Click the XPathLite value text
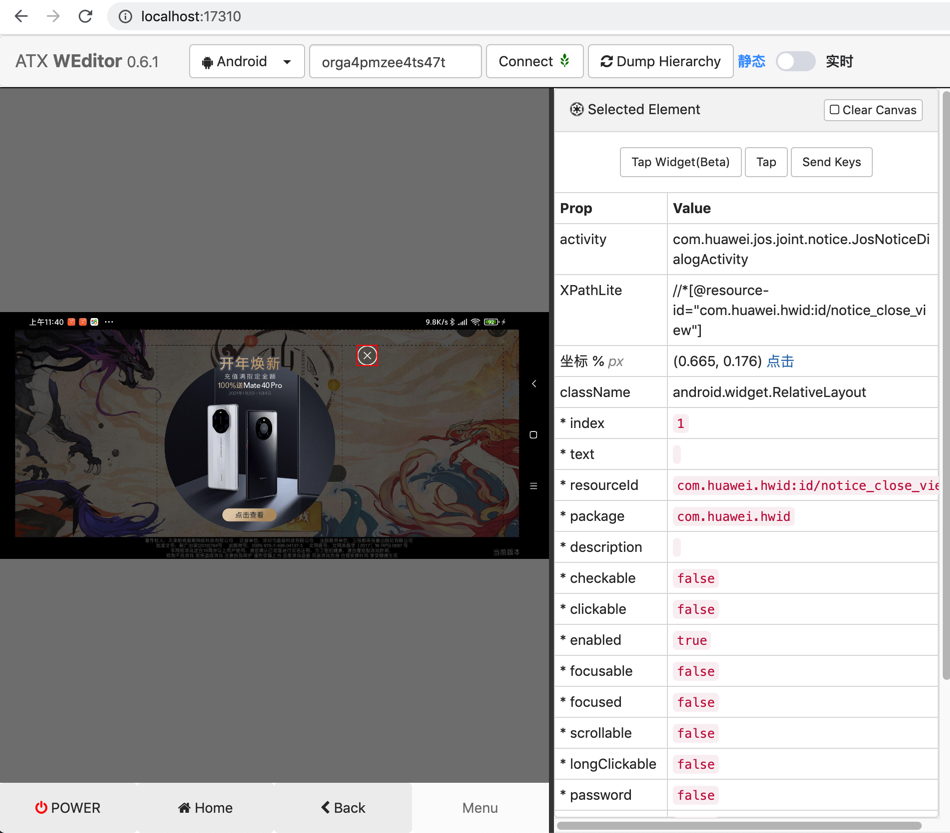Screen dimensions: 950x833 click(799, 310)
